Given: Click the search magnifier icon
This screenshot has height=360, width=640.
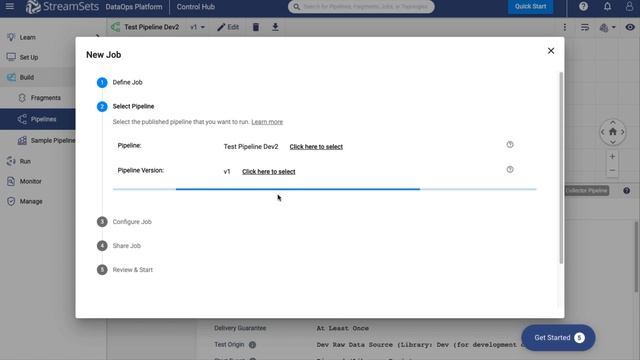Looking at the screenshot, I should click(x=297, y=7).
